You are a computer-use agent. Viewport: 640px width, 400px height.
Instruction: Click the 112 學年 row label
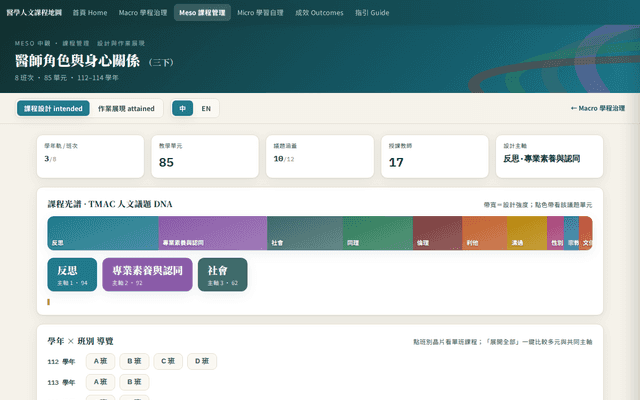point(61,362)
